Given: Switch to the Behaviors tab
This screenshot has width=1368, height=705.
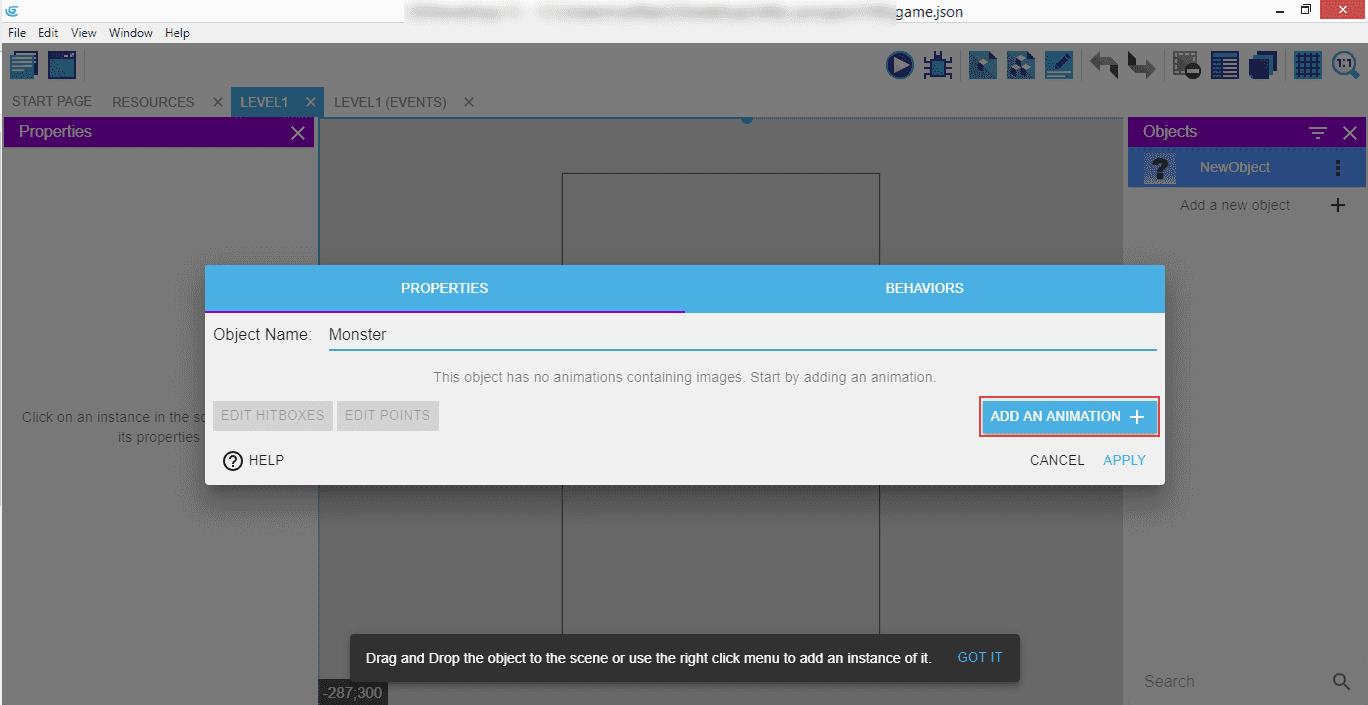Looking at the screenshot, I should pyautogui.click(x=924, y=288).
